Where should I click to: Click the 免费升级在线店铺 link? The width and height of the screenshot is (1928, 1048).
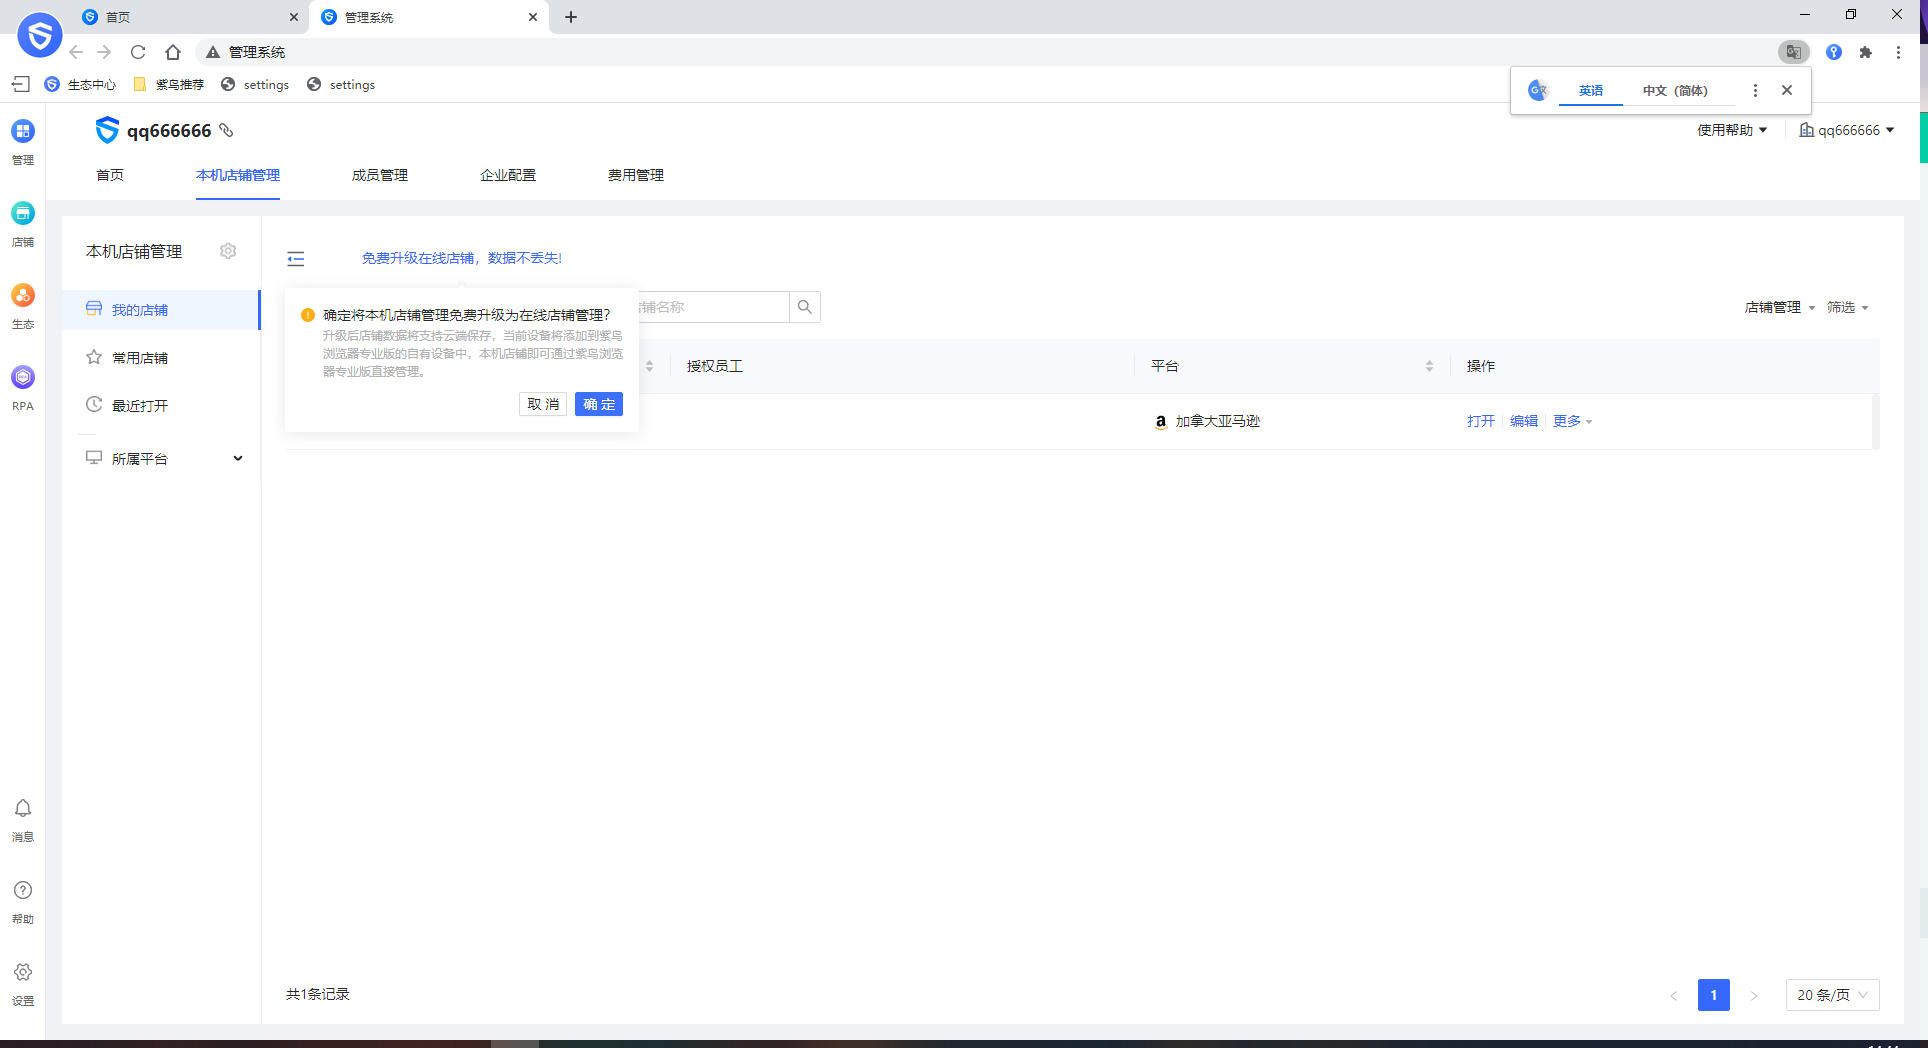coord(461,258)
